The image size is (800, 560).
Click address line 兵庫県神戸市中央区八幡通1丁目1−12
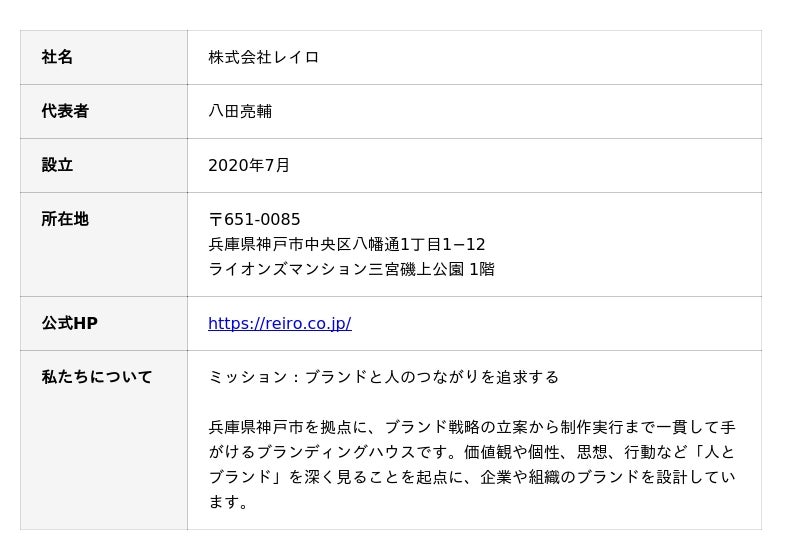(x=347, y=244)
